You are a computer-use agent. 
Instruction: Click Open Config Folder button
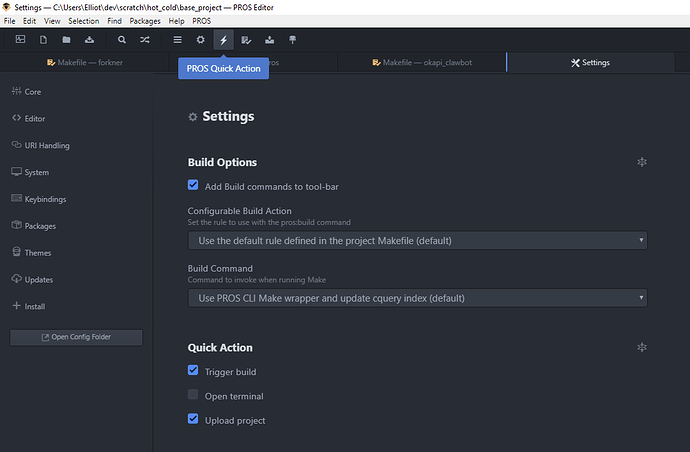76,337
